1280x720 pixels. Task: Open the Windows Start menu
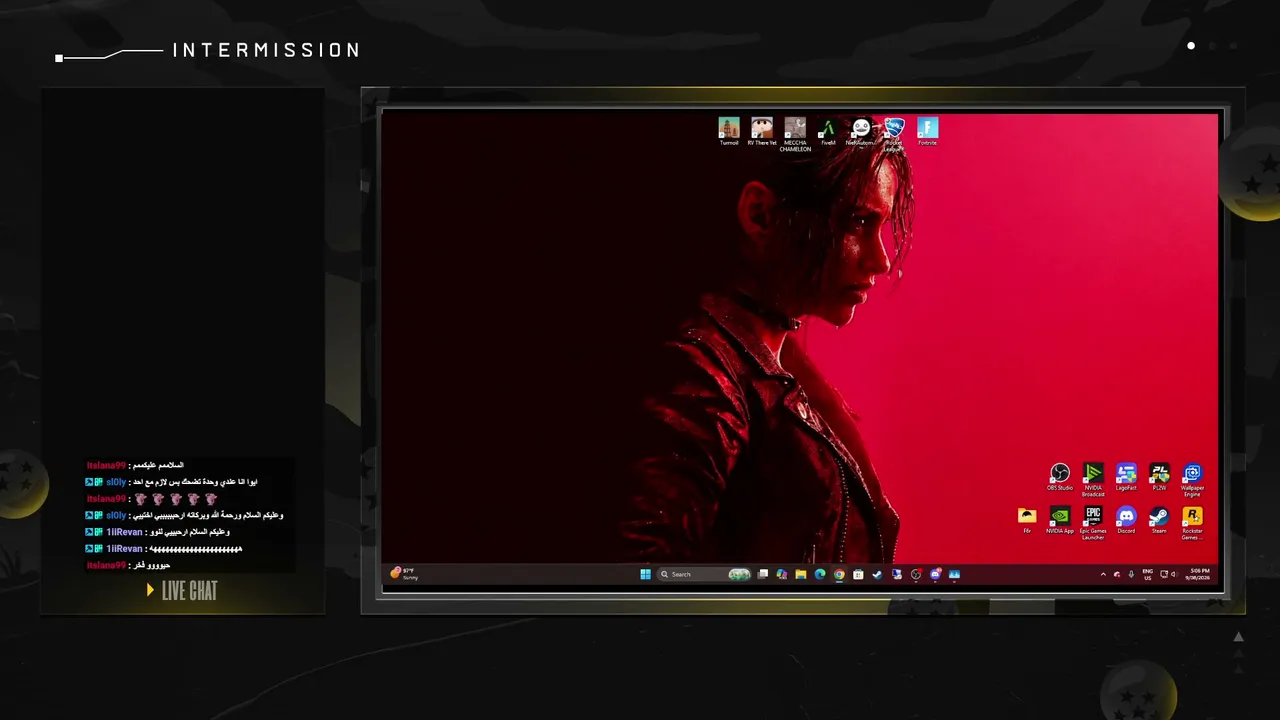pos(645,574)
